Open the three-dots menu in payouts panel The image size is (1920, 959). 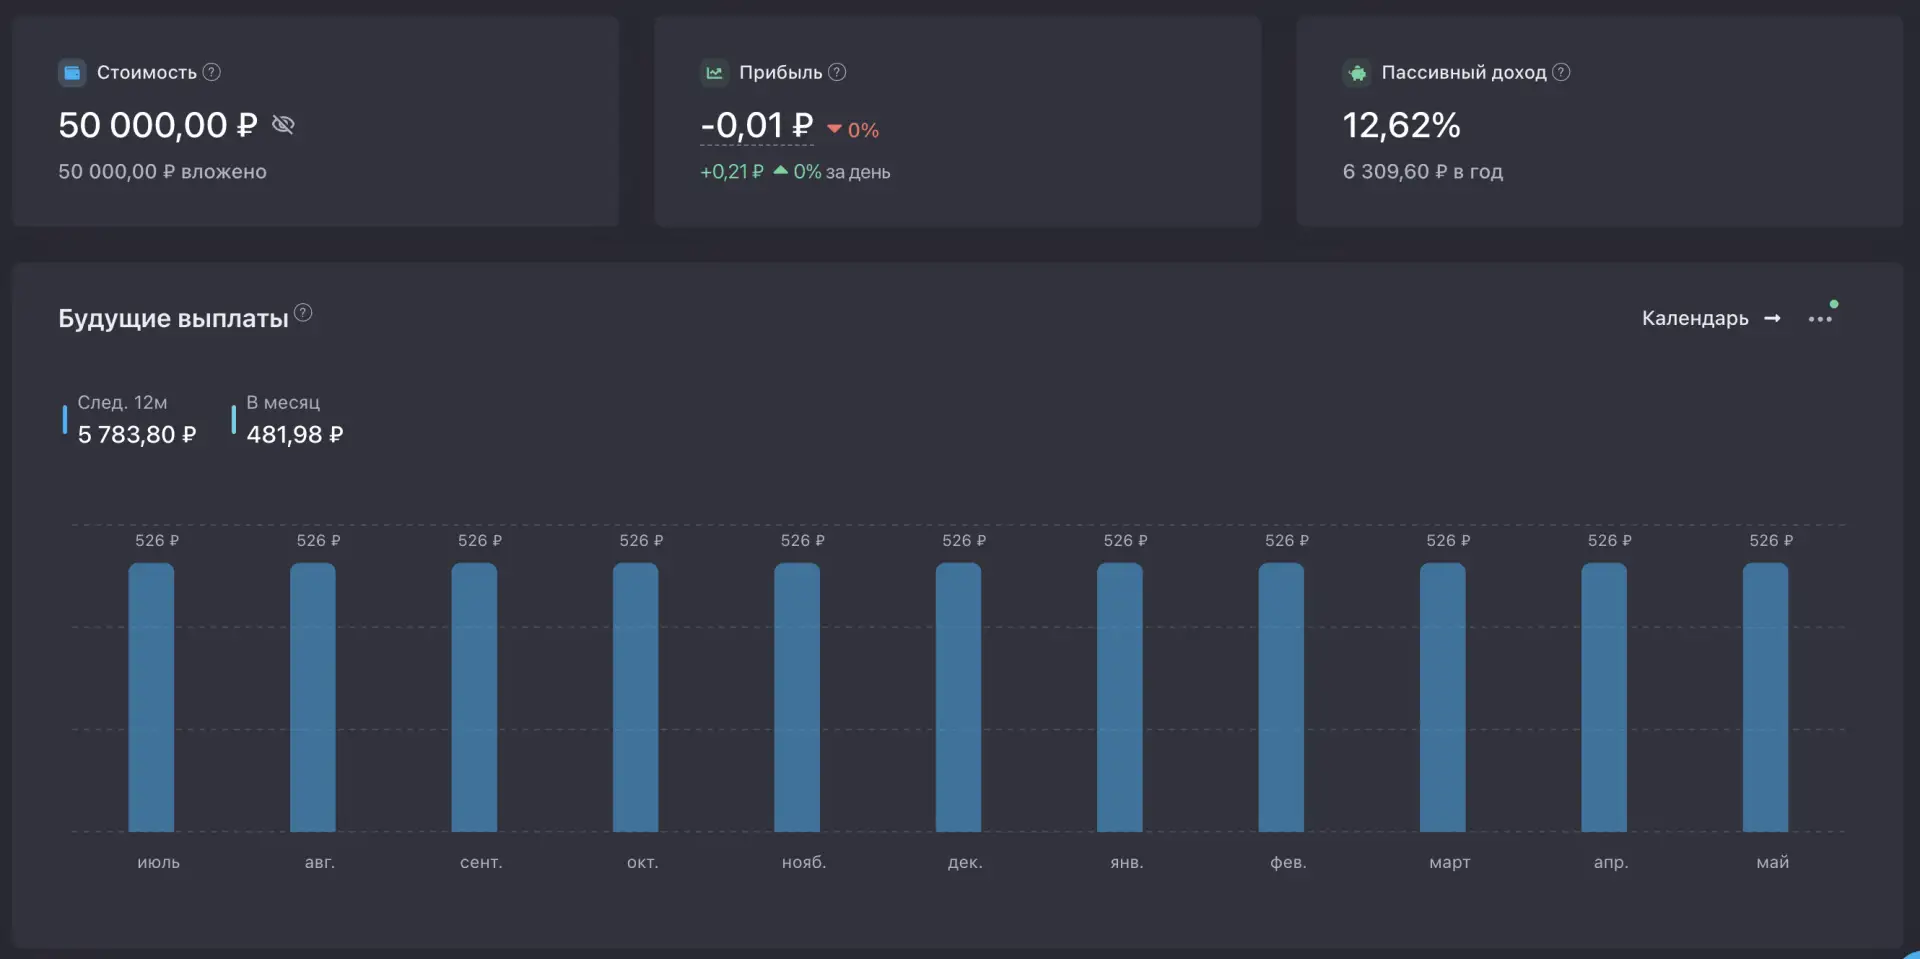click(1820, 319)
